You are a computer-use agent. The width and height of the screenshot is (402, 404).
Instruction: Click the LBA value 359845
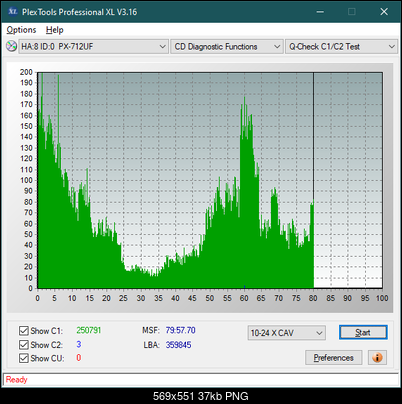(x=178, y=345)
